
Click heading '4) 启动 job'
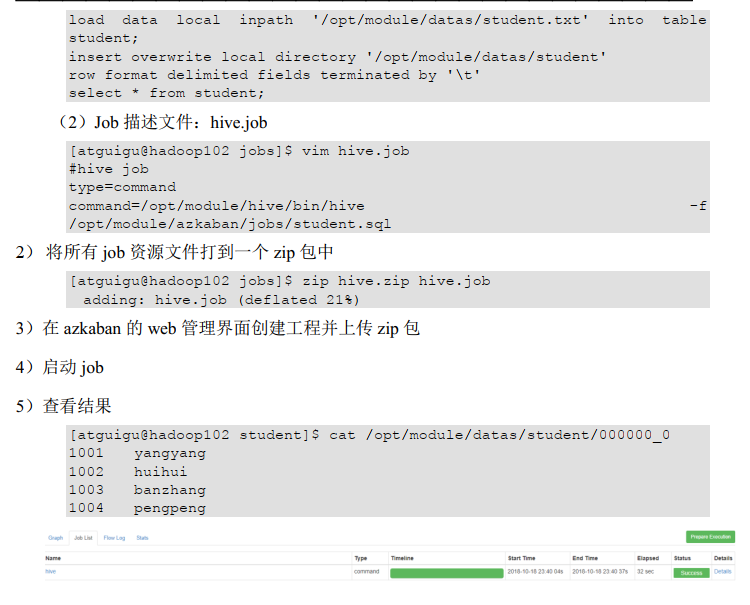(x=60, y=367)
